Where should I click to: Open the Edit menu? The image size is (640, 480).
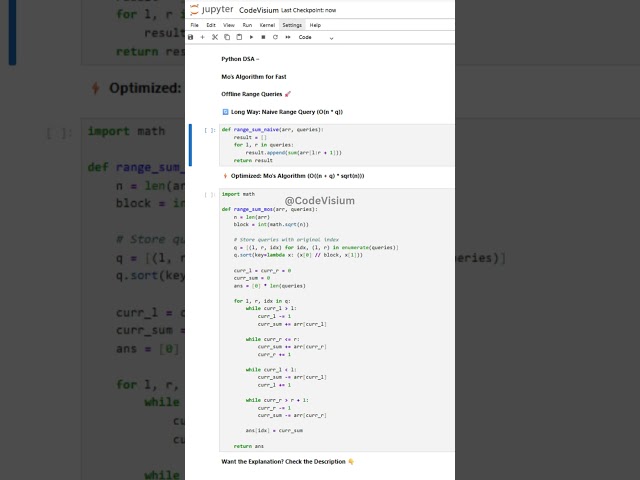(211, 25)
